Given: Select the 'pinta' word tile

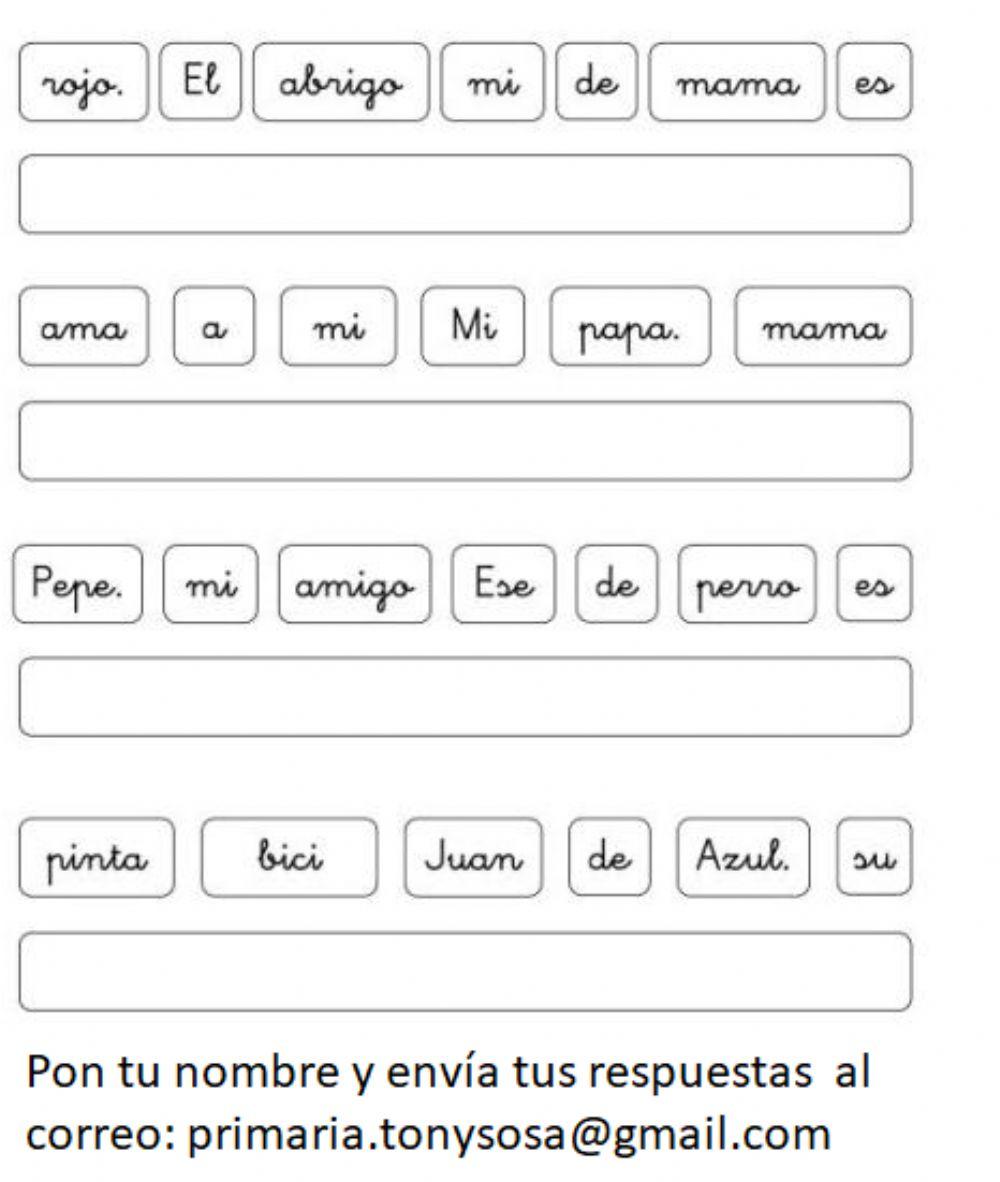Looking at the screenshot, I should tap(96, 858).
